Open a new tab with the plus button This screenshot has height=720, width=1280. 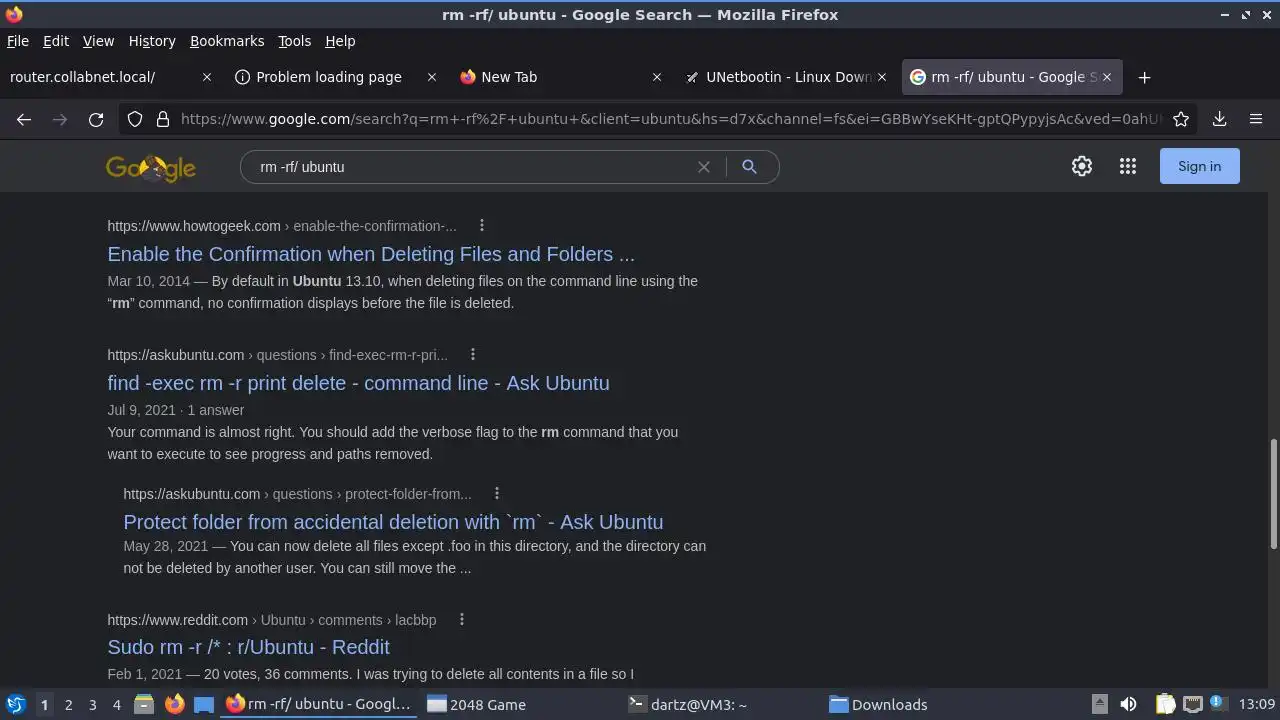tap(1145, 77)
